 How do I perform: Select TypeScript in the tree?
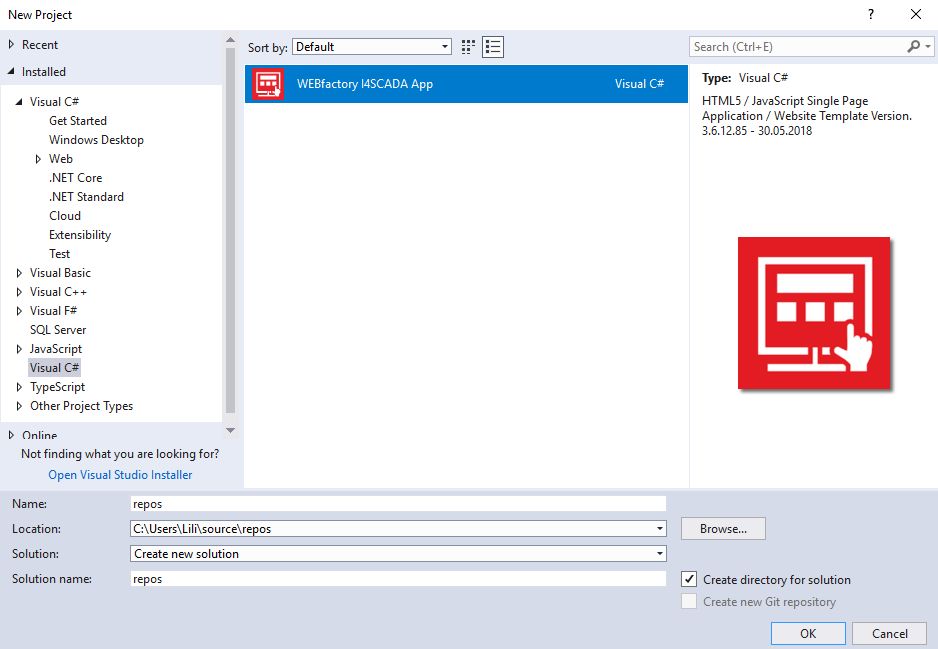(x=57, y=387)
